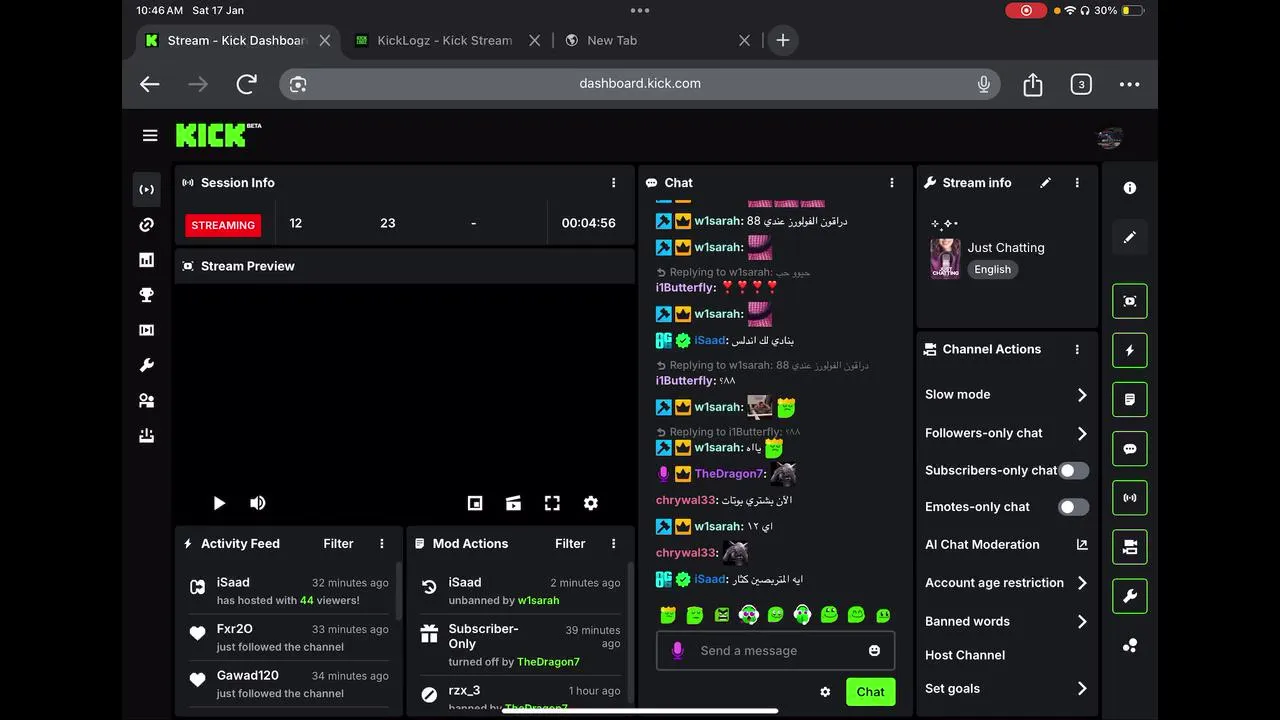Open Stream info three-dot menu
Image resolution: width=1280 pixels, height=720 pixels.
(1077, 183)
